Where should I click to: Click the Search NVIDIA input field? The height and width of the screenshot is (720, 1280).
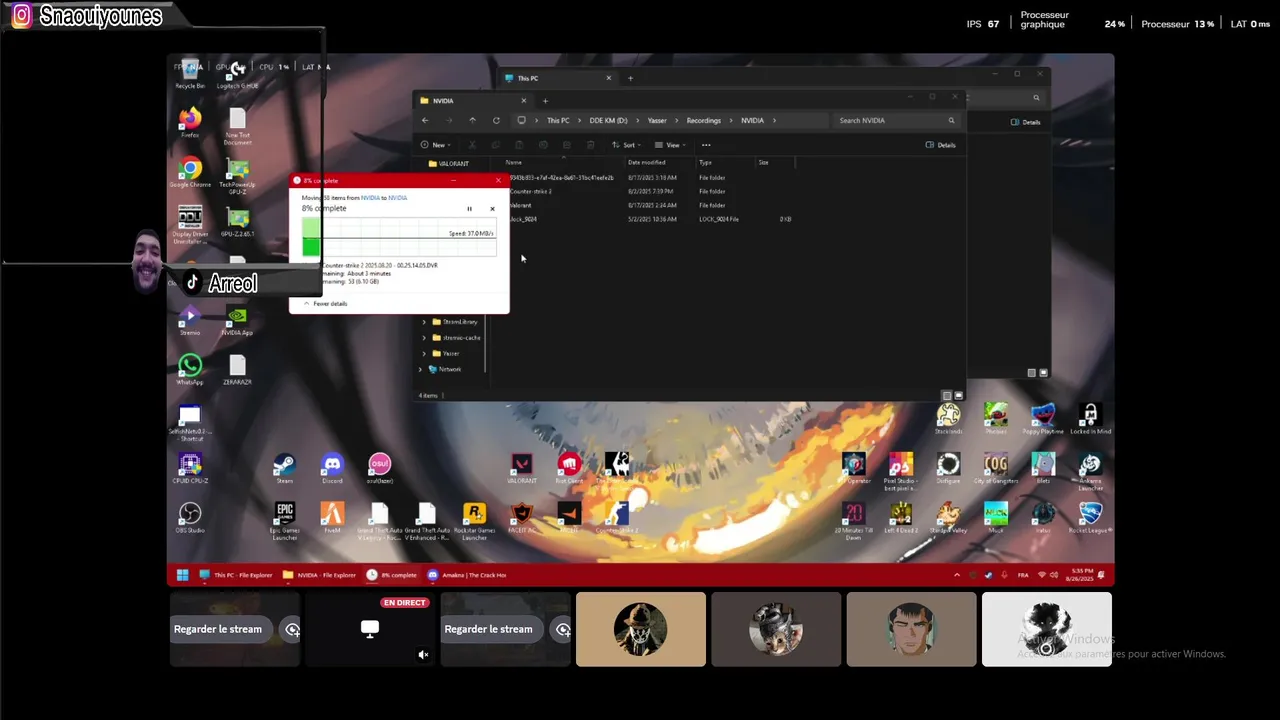pyautogui.click(x=895, y=120)
